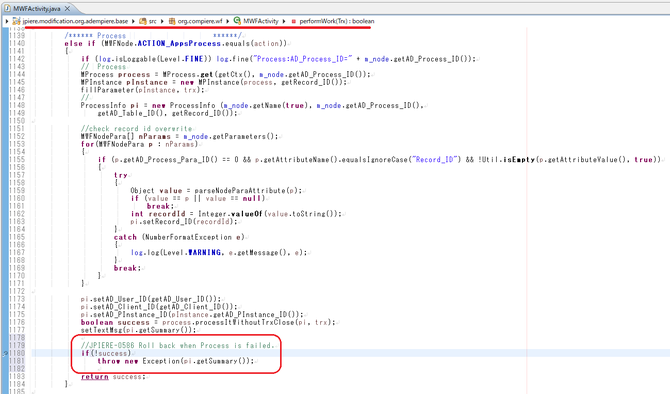Expand the arrow after MWFActivity breadcrumb
Viewport: 670px width, 394px height.
tap(284, 21)
